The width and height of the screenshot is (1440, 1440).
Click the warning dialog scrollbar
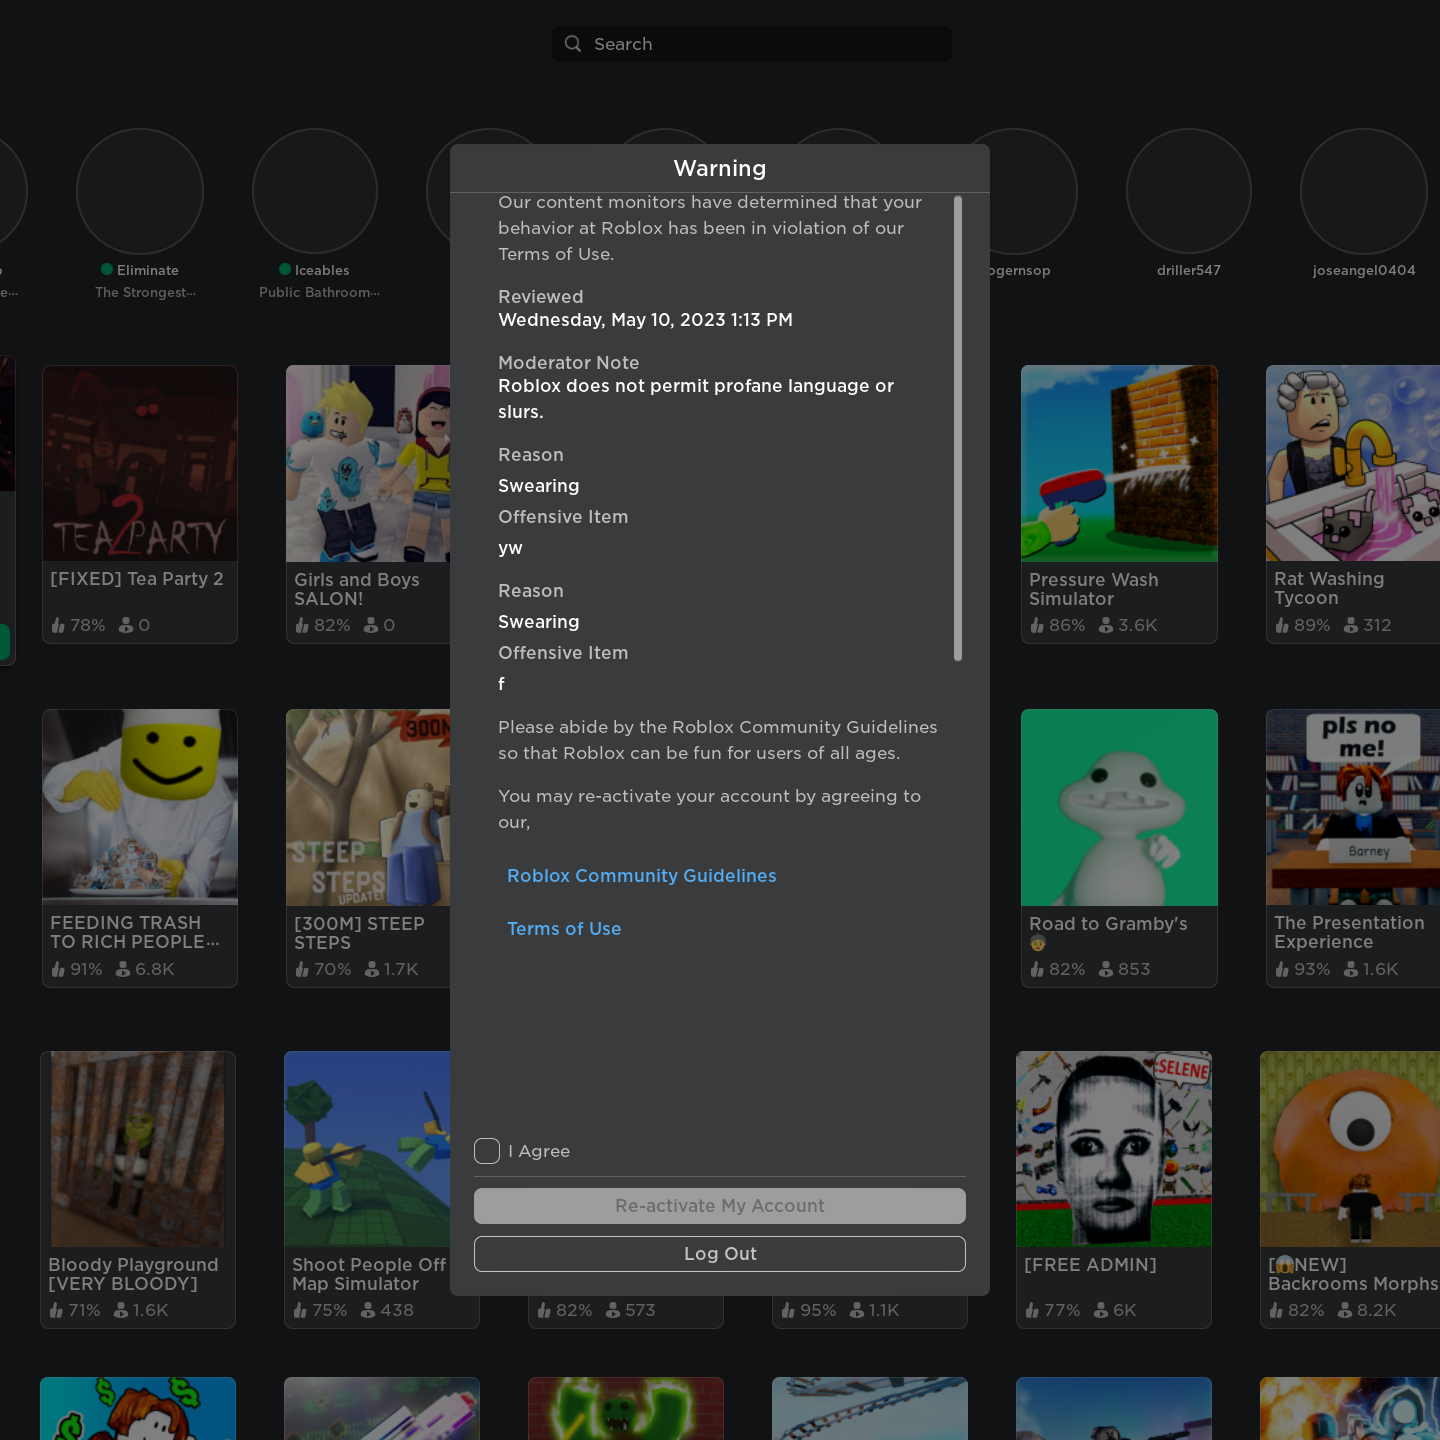(x=958, y=428)
